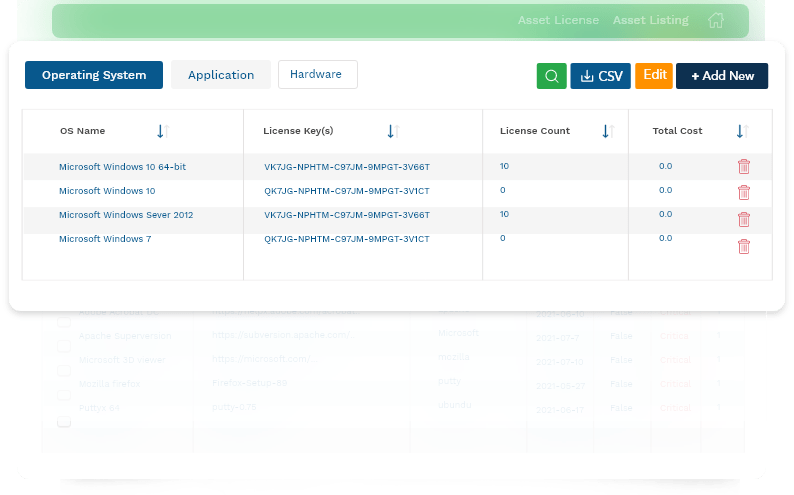794x495 pixels.
Task: Go to Asset Listing in header
Action: [651, 20]
